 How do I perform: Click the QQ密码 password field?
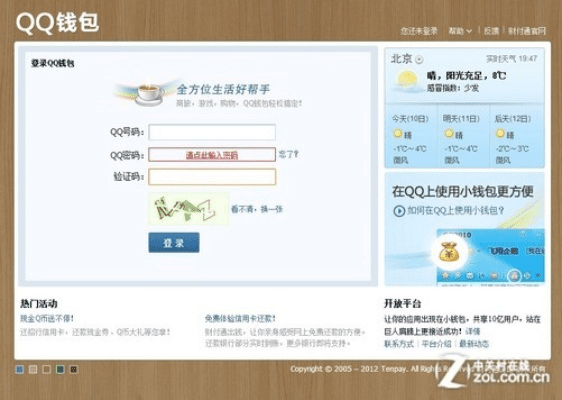tap(212, 155)
